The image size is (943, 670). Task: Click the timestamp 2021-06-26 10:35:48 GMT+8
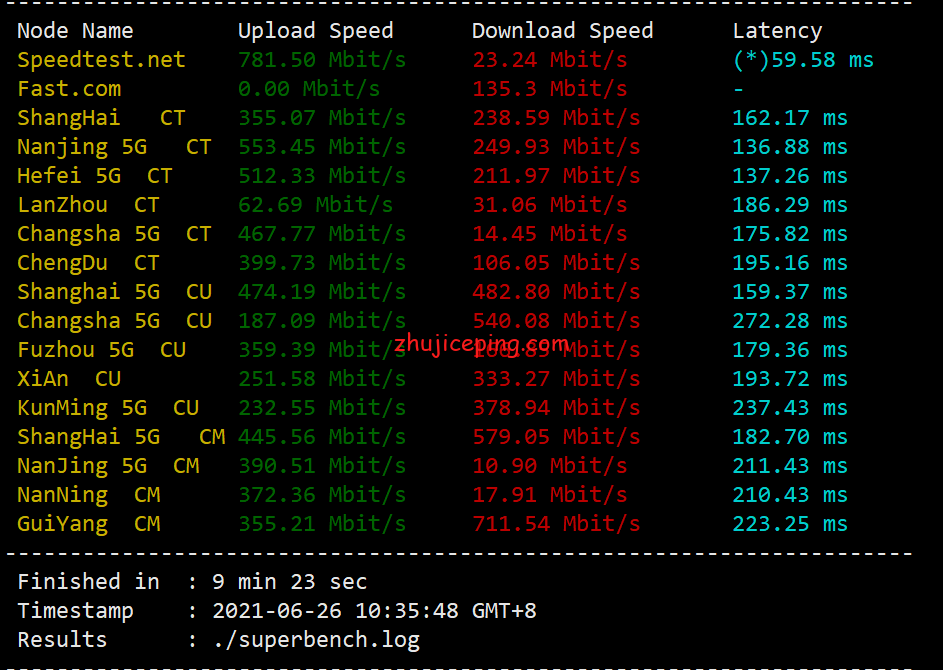tap(374, 611)
